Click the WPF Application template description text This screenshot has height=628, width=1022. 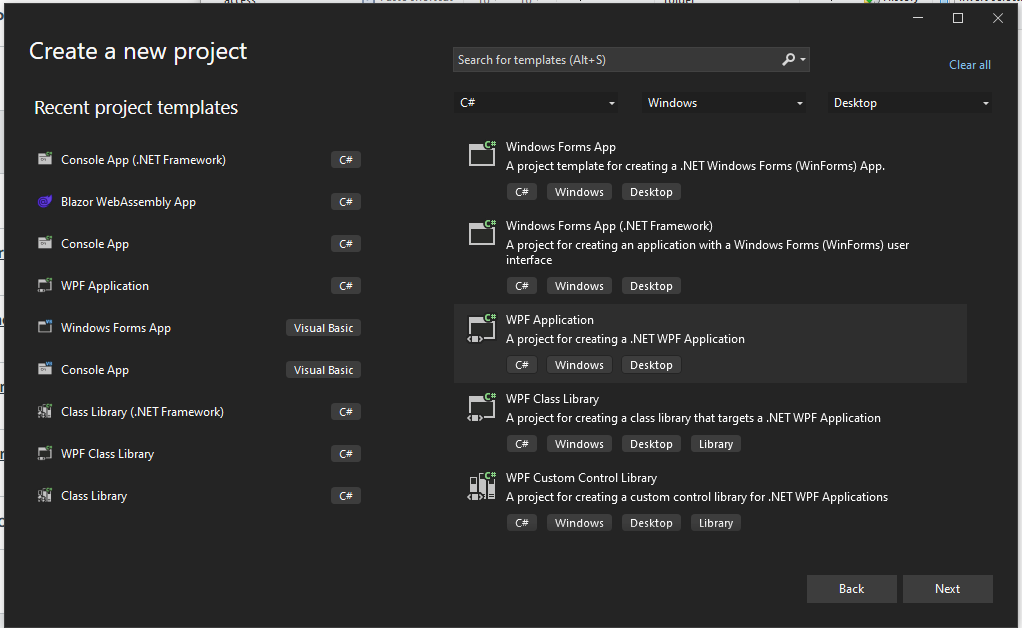[625, 339]
